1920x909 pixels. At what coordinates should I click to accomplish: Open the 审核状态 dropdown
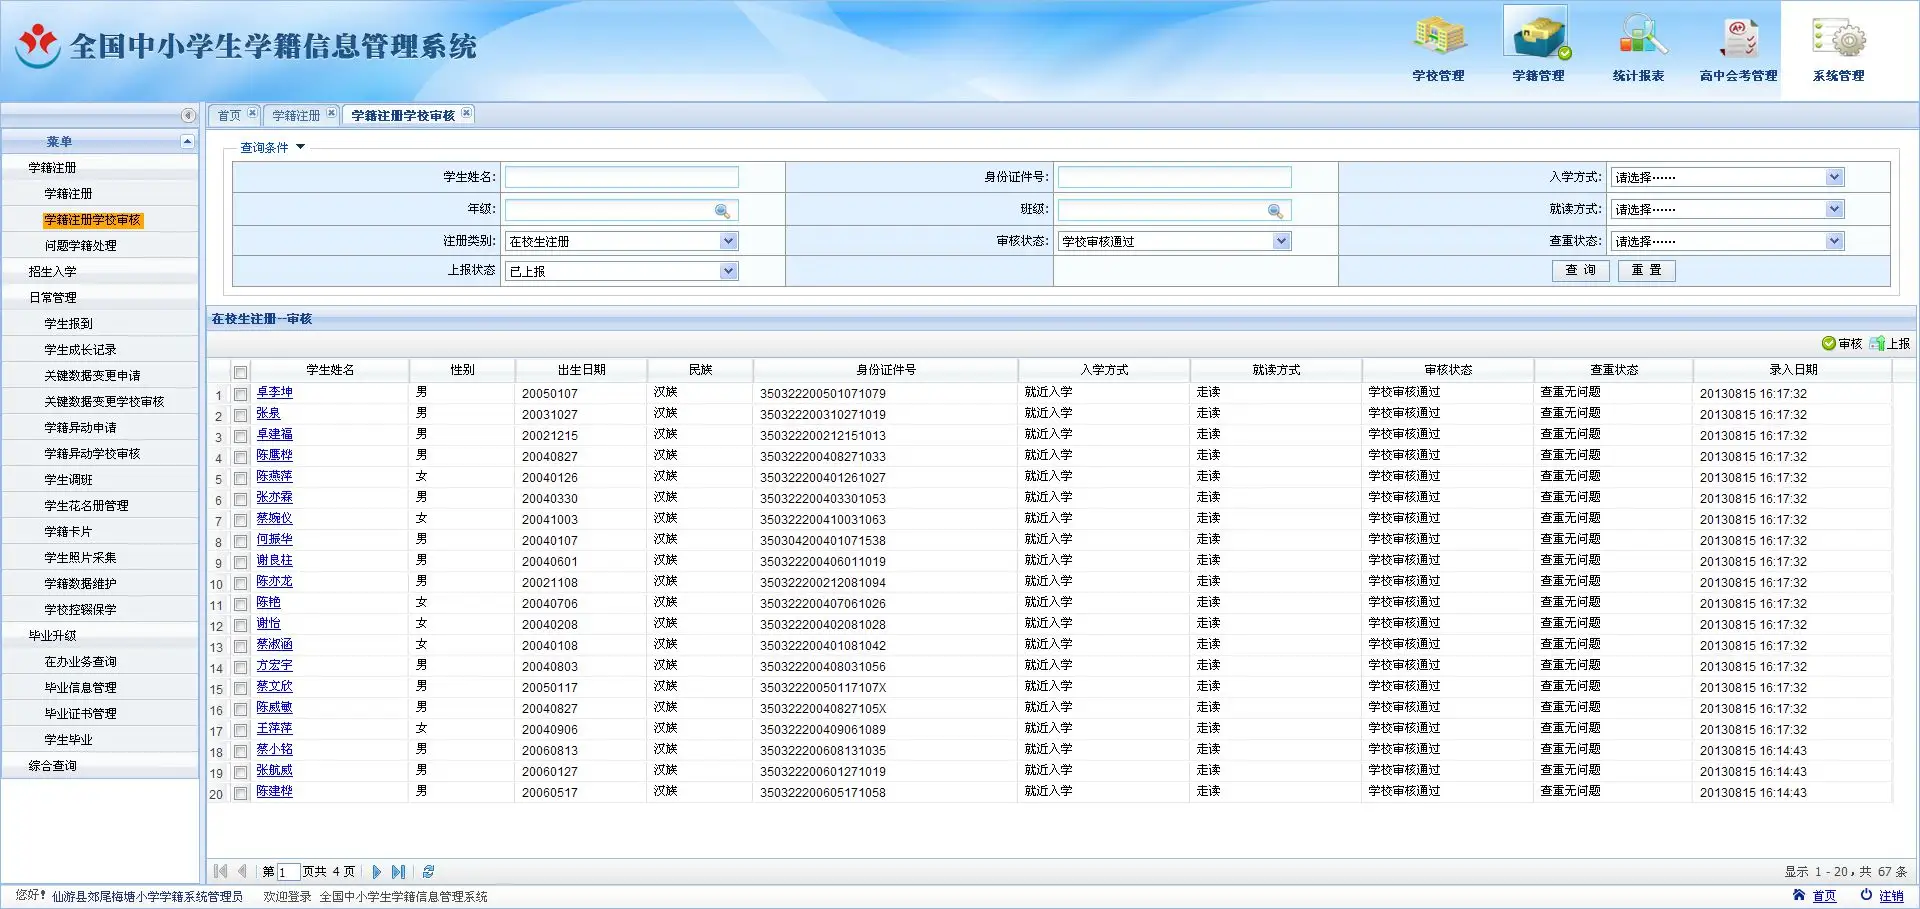click(x=1281, y=241)
